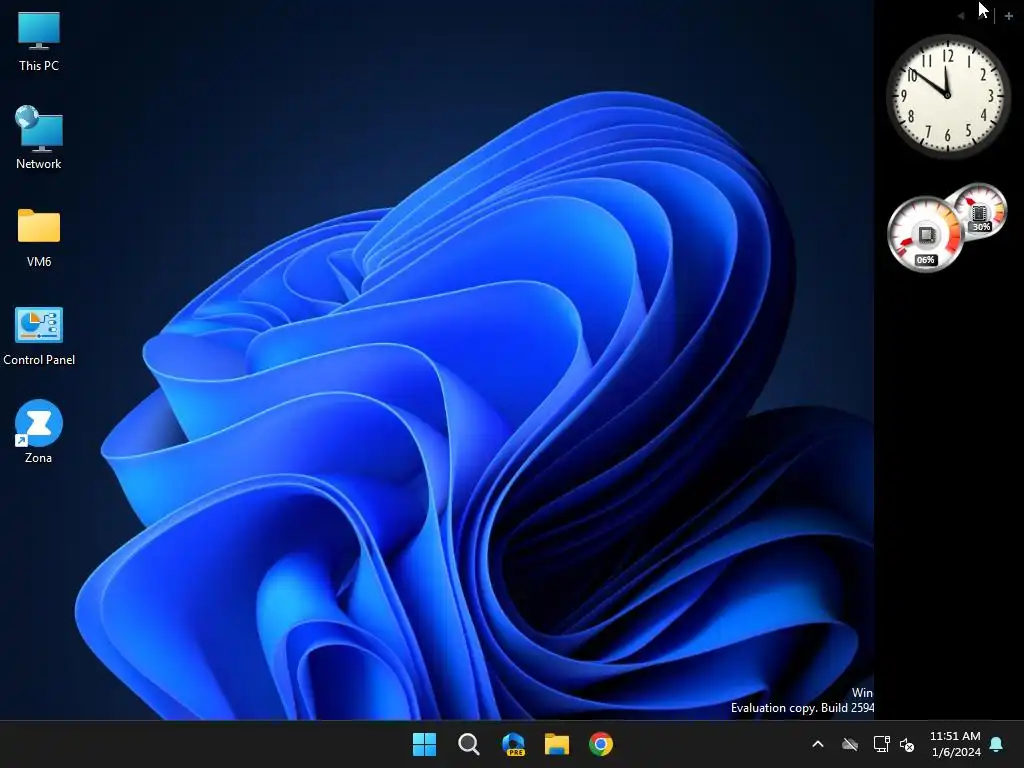Viewport: 1024px width, 768px height.
Task: Open the 11:51 AM date and time flyout
Action: click(x=955, y=744)
